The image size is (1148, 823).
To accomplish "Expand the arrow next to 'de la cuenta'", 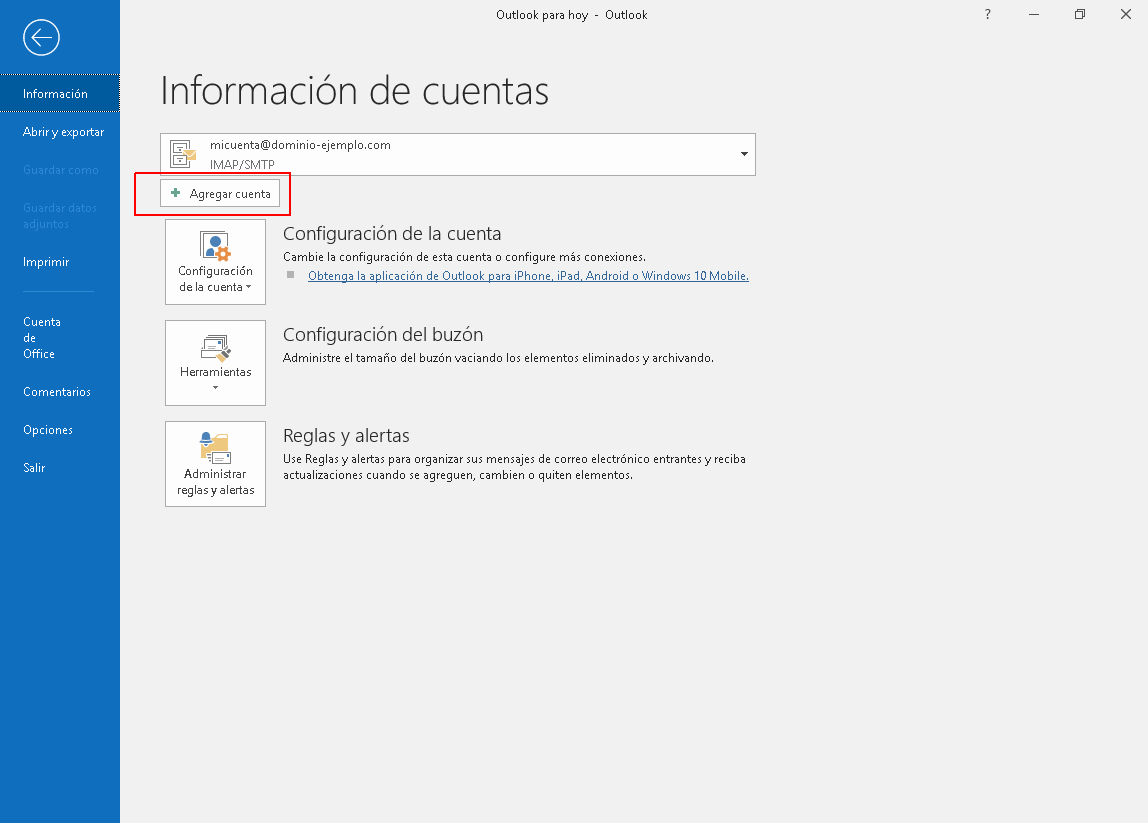I will 248,288.
